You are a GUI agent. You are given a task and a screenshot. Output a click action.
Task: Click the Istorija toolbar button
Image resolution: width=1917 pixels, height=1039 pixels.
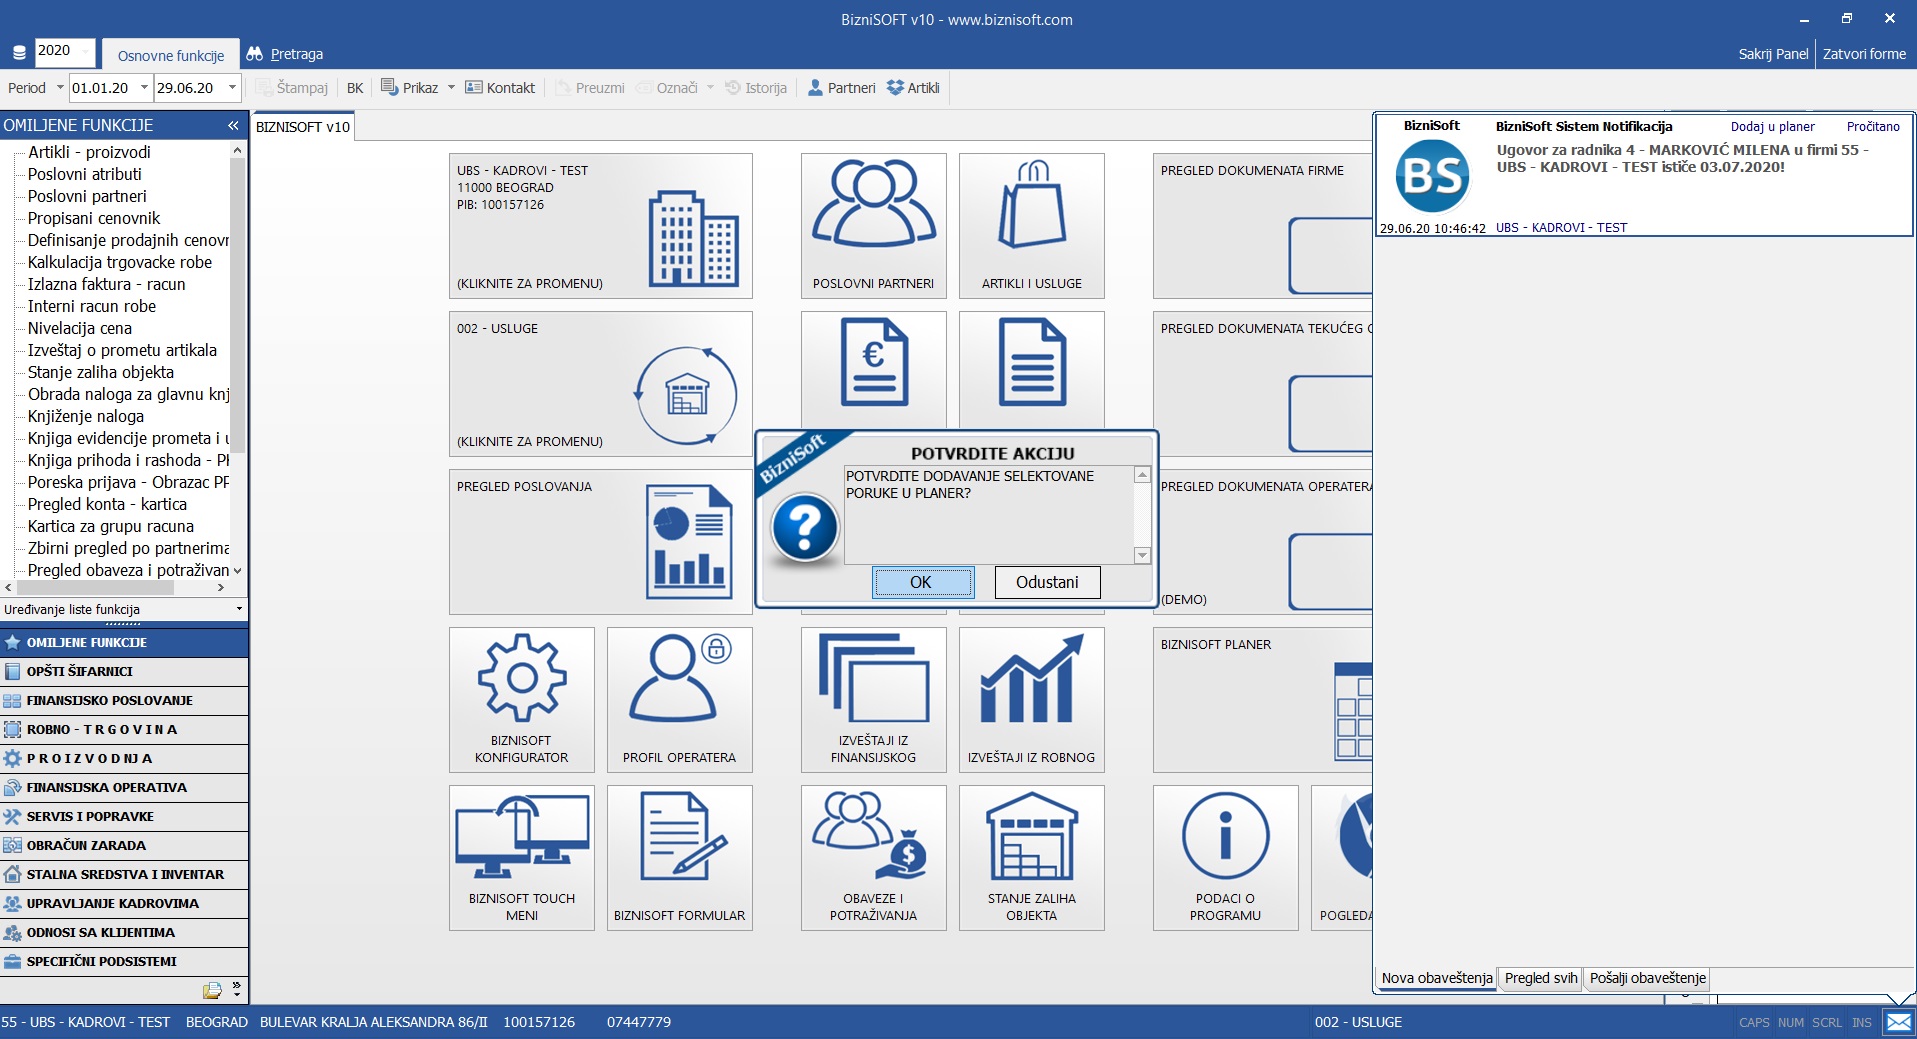(x=756, y=88)
